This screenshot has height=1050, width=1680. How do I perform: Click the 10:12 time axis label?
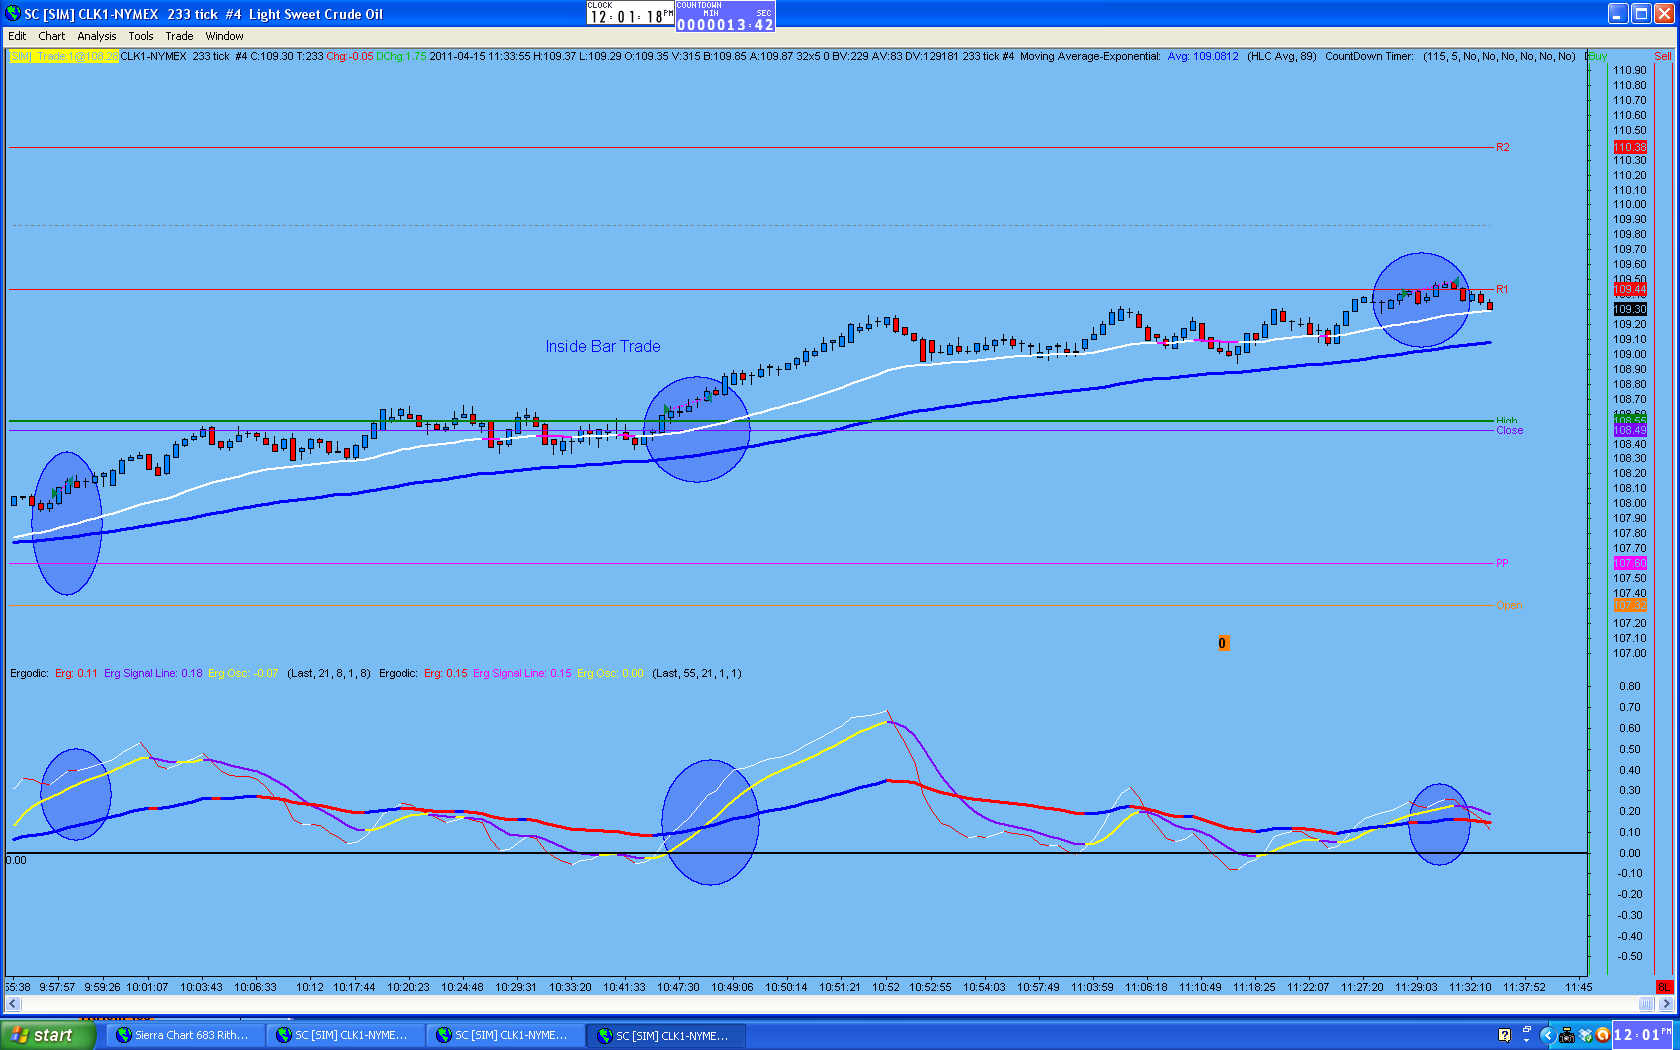[x=310, y=987]
